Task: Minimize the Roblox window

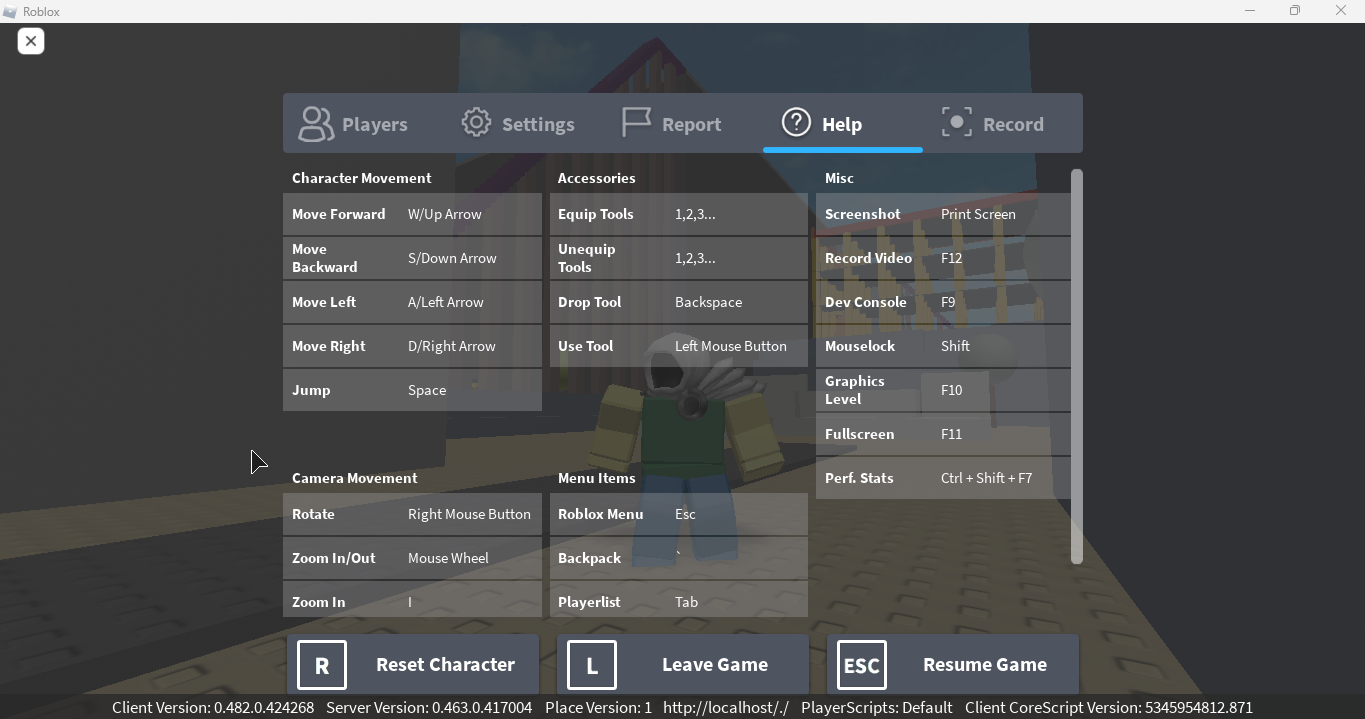Action: pos(1250,11)
